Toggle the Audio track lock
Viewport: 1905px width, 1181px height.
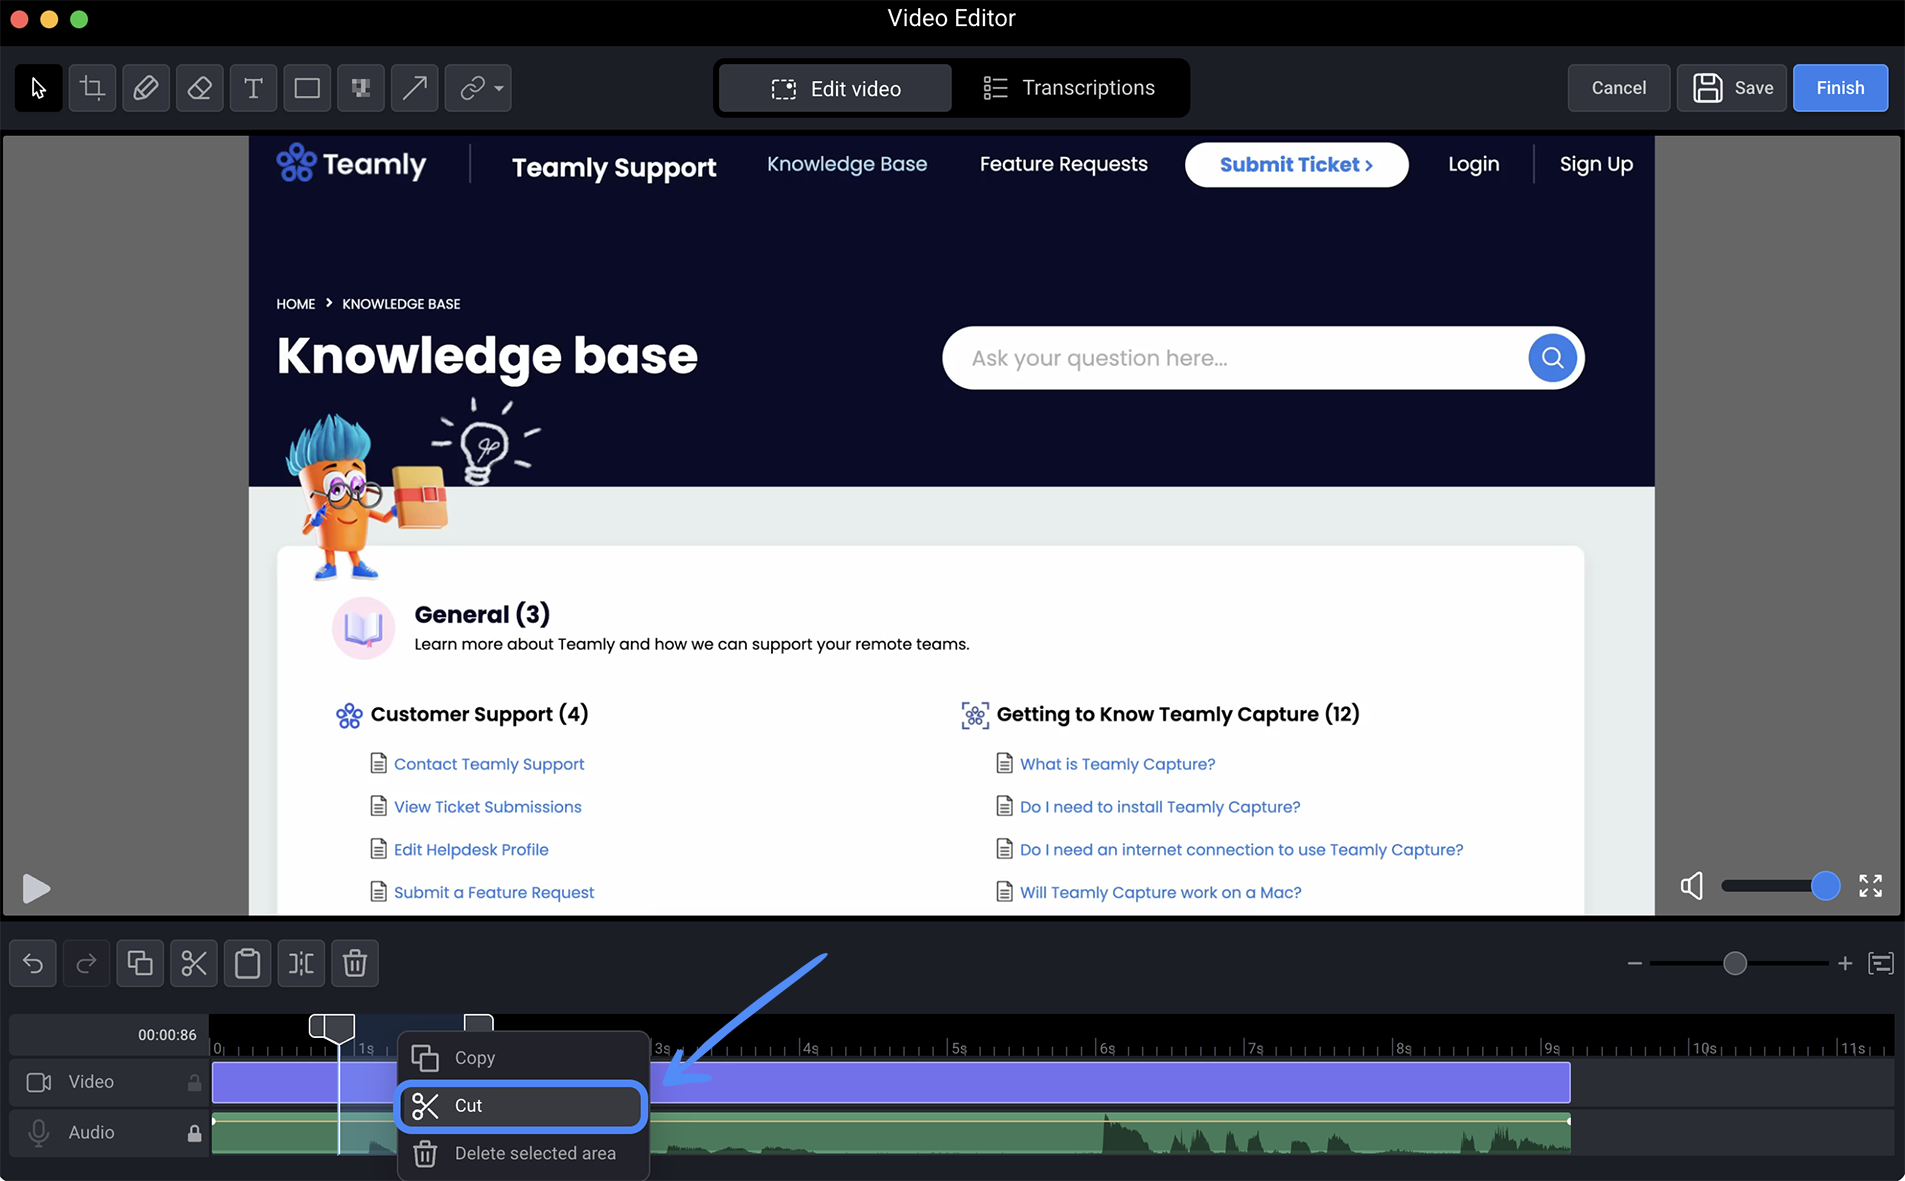[x=194, y=1133]
